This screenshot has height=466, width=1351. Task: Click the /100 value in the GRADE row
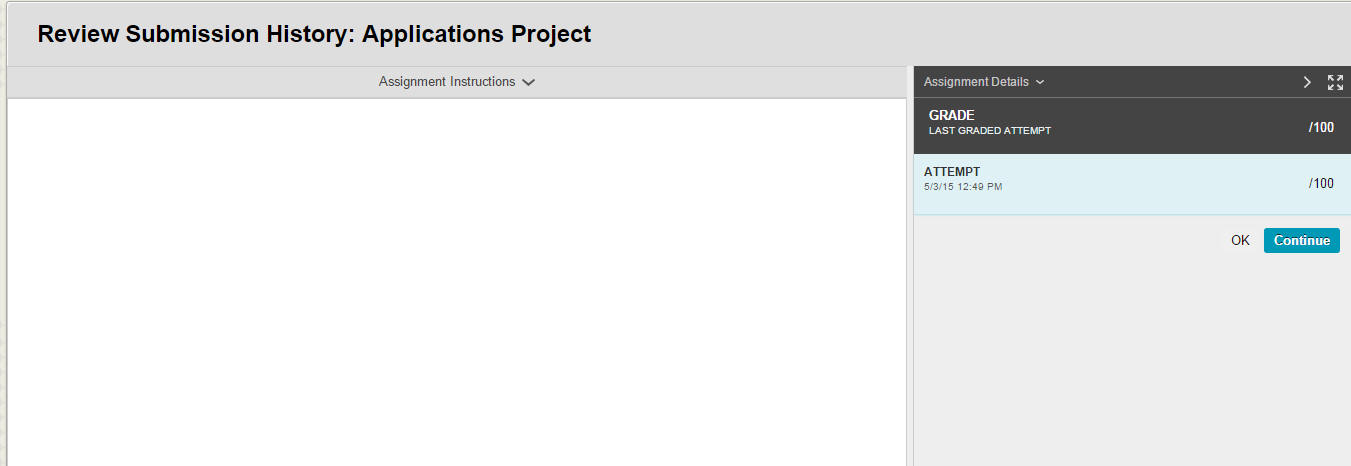click(x=1321, y=127)
